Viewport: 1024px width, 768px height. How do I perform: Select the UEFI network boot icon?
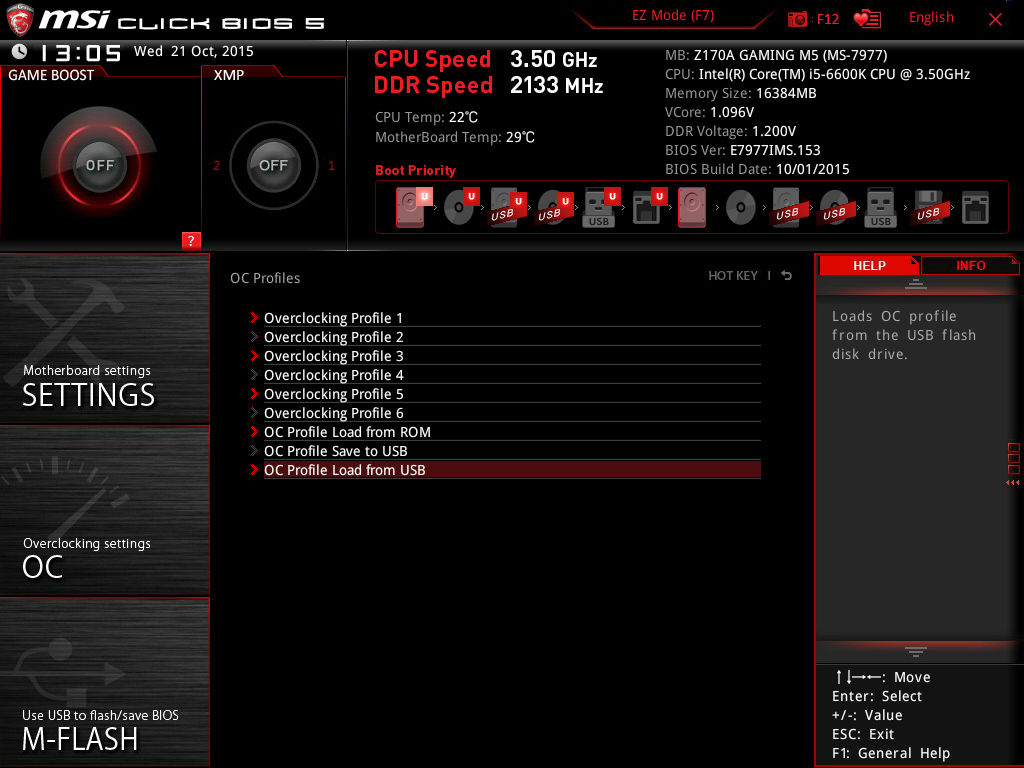(x=649, y=207)
